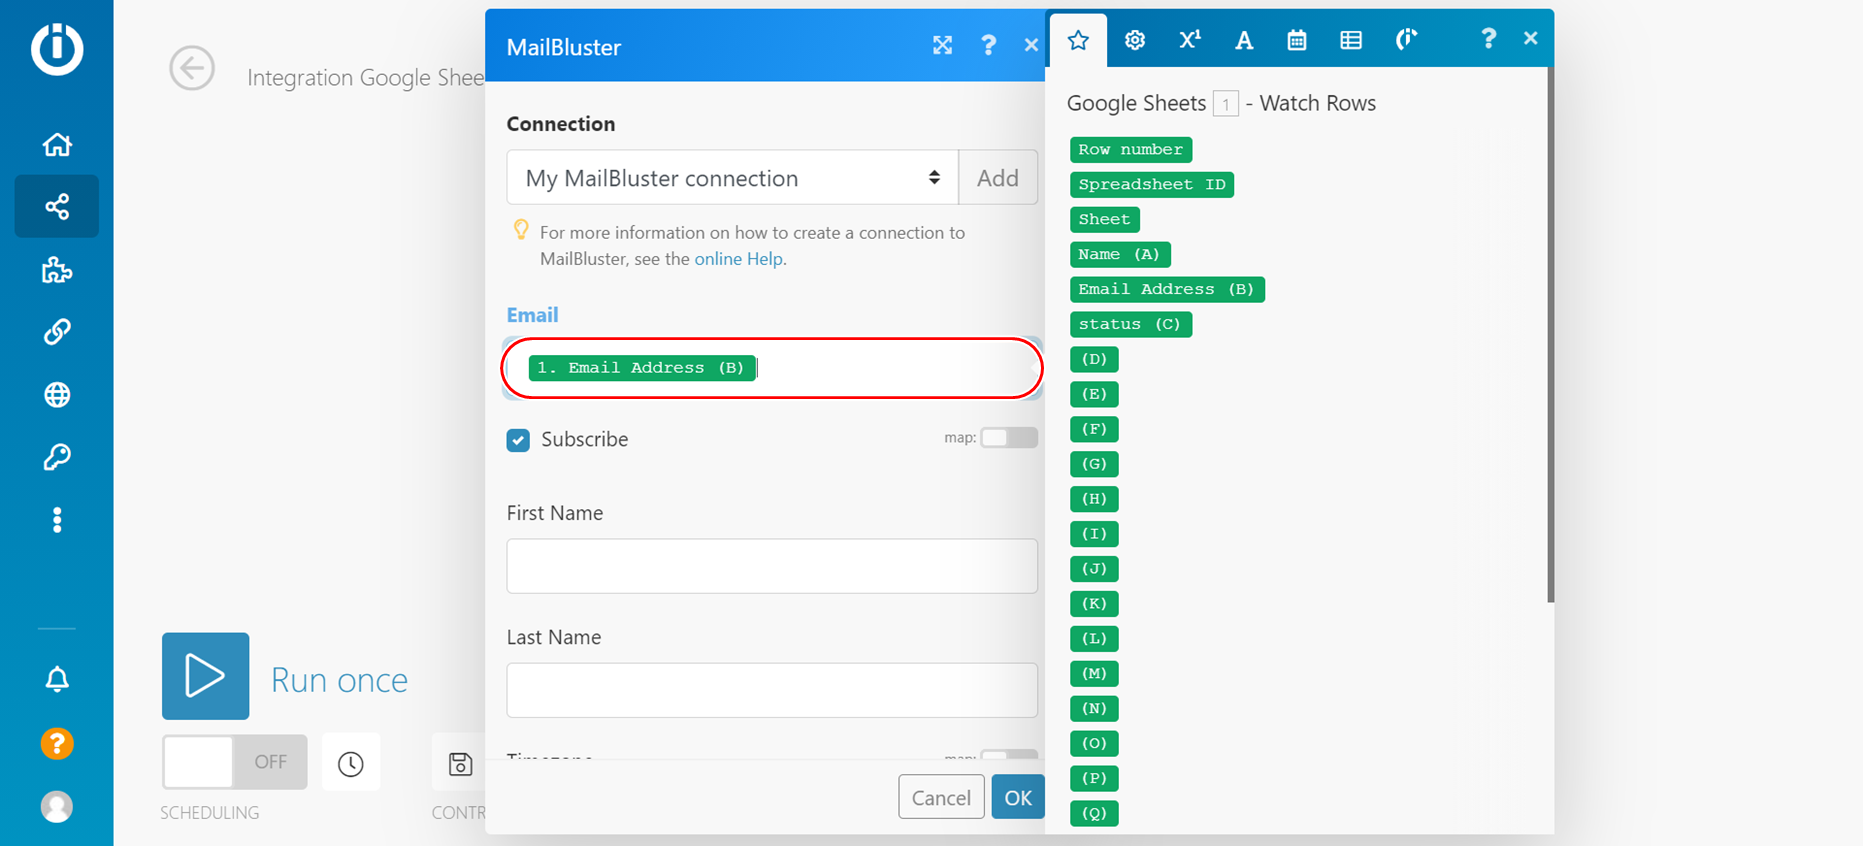Open custom variables tab icon
Image resolution: width=1863 pixels, height=846 pixels.
click(x=1406, y=40)
